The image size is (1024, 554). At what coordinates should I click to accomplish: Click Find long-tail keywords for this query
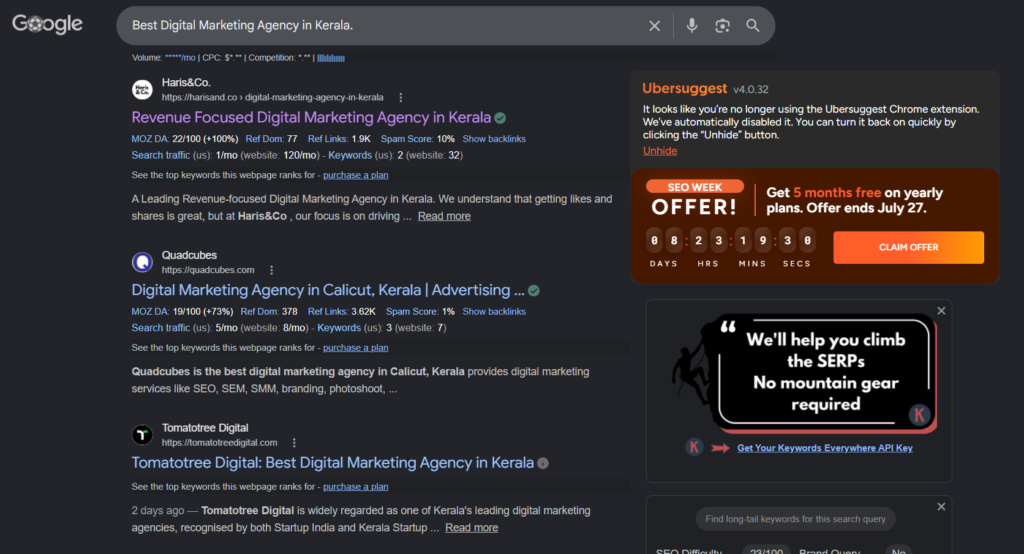795,519
